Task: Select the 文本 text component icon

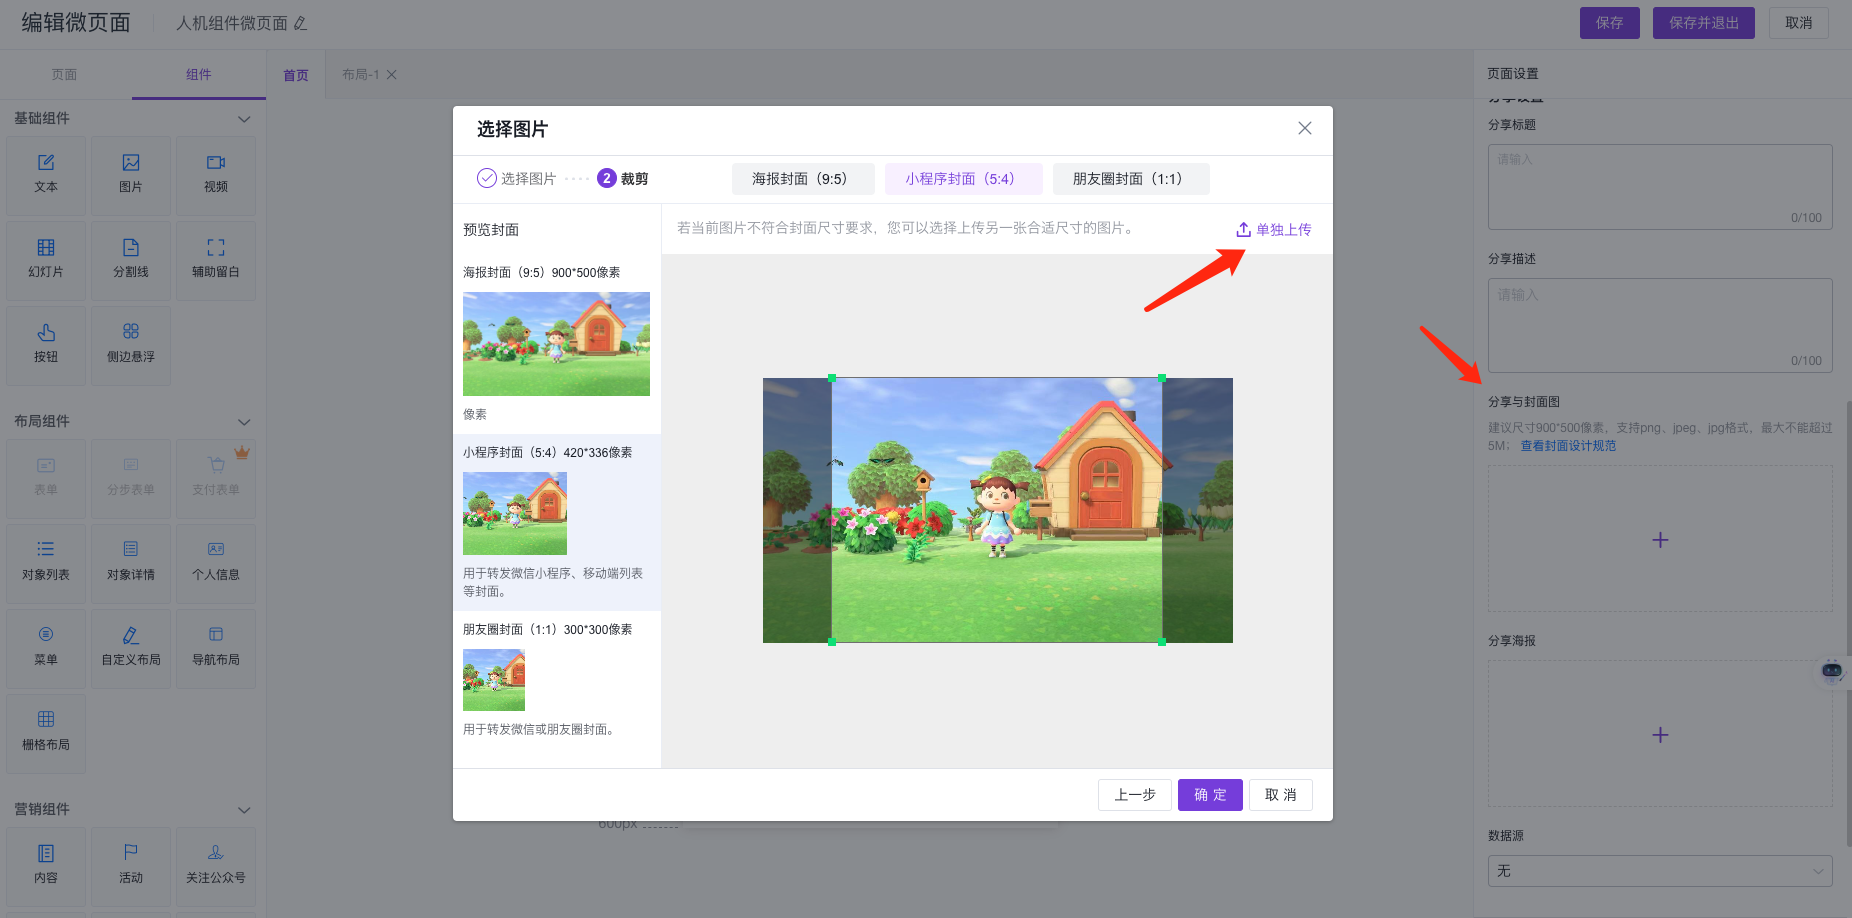Action: pos(46,162)
